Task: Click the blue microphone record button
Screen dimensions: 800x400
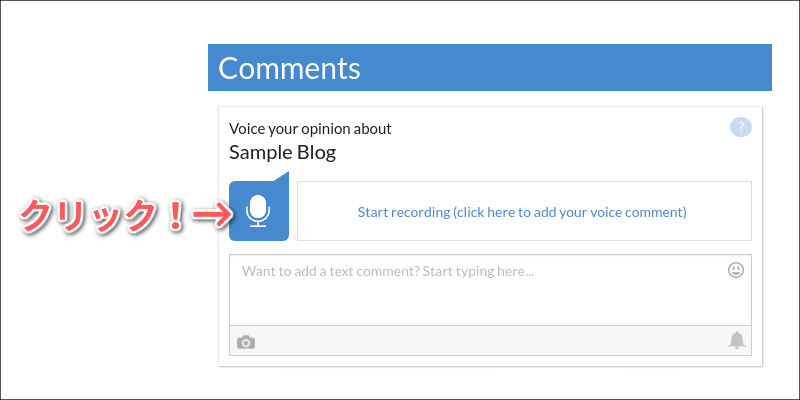Action: (x=259, y=211)
